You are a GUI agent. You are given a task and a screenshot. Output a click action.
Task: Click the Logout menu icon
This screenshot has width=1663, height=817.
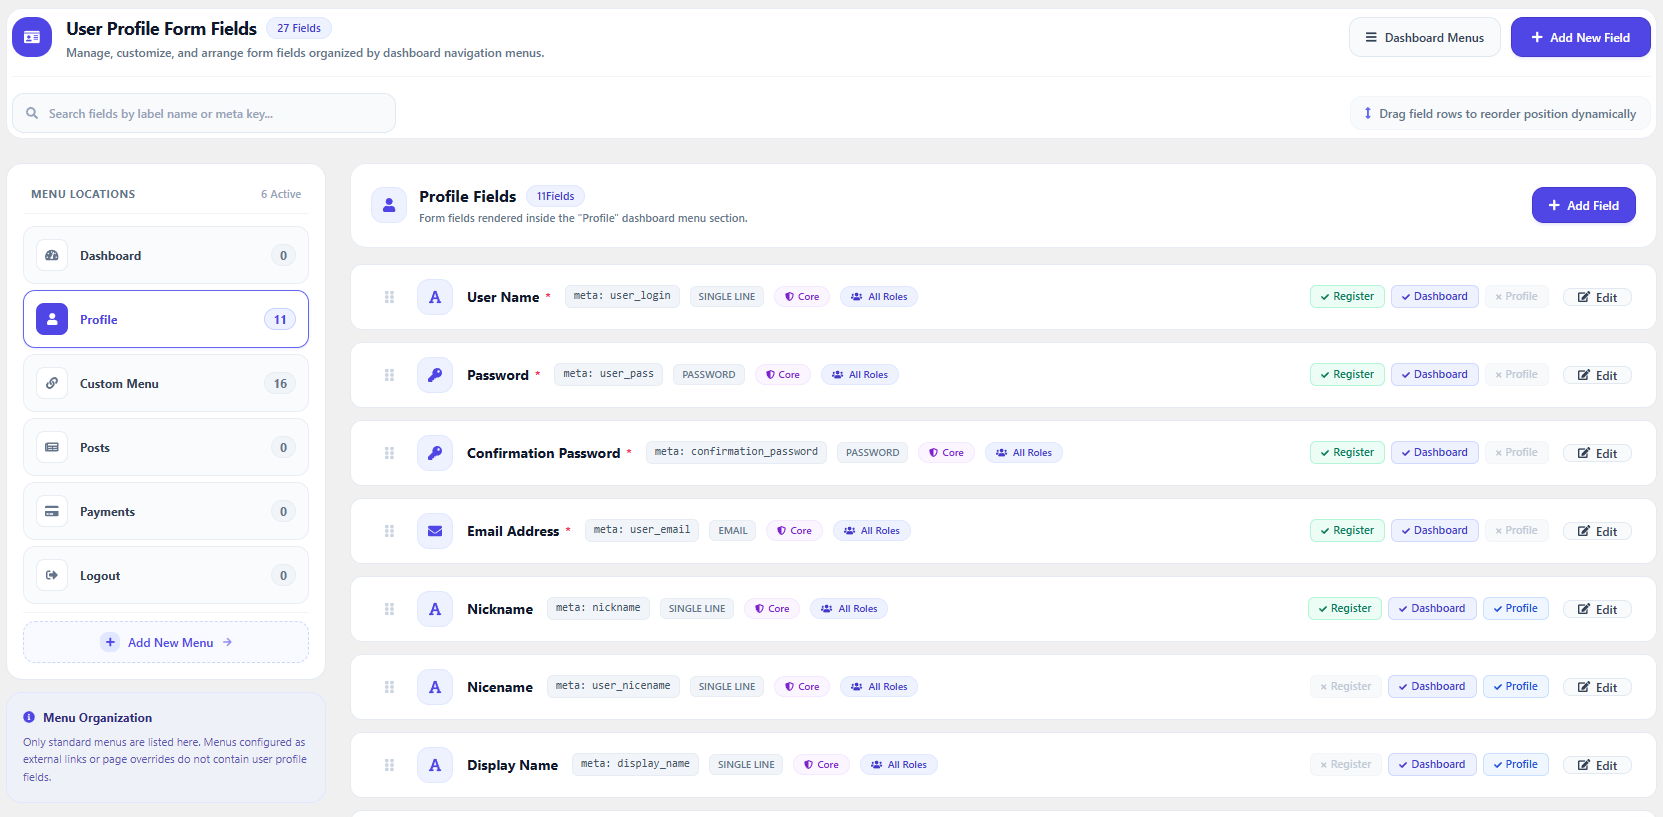(x=52, y=575)
